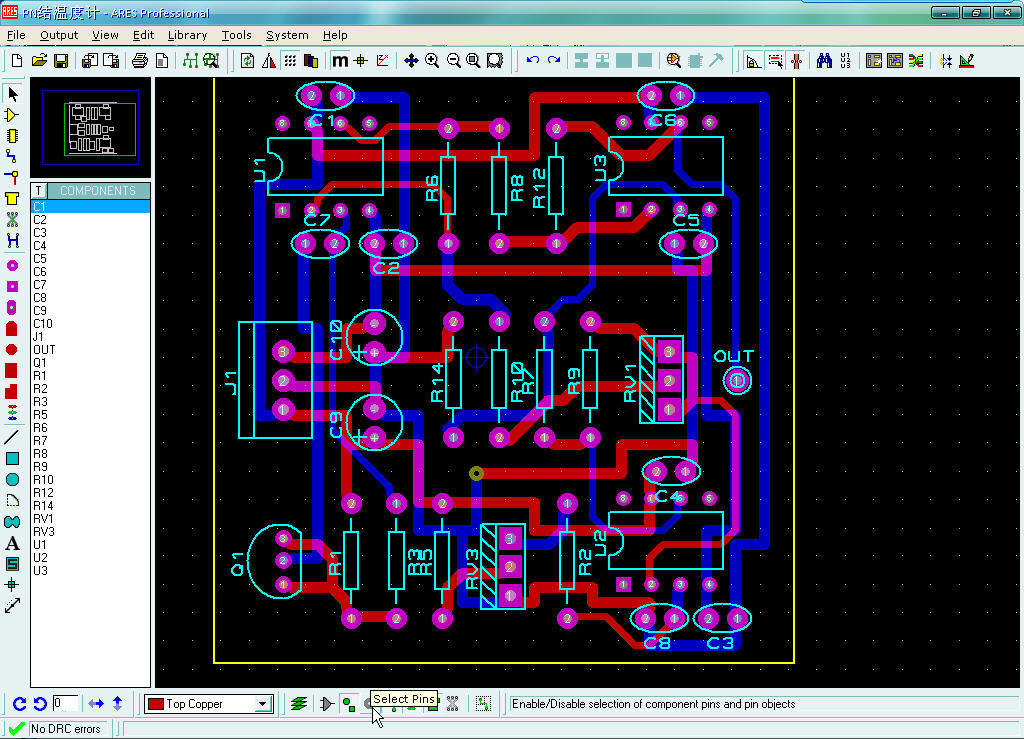Open the Tools menu
This screenshot has height=739, width=1024.
[x=236, y=35]
